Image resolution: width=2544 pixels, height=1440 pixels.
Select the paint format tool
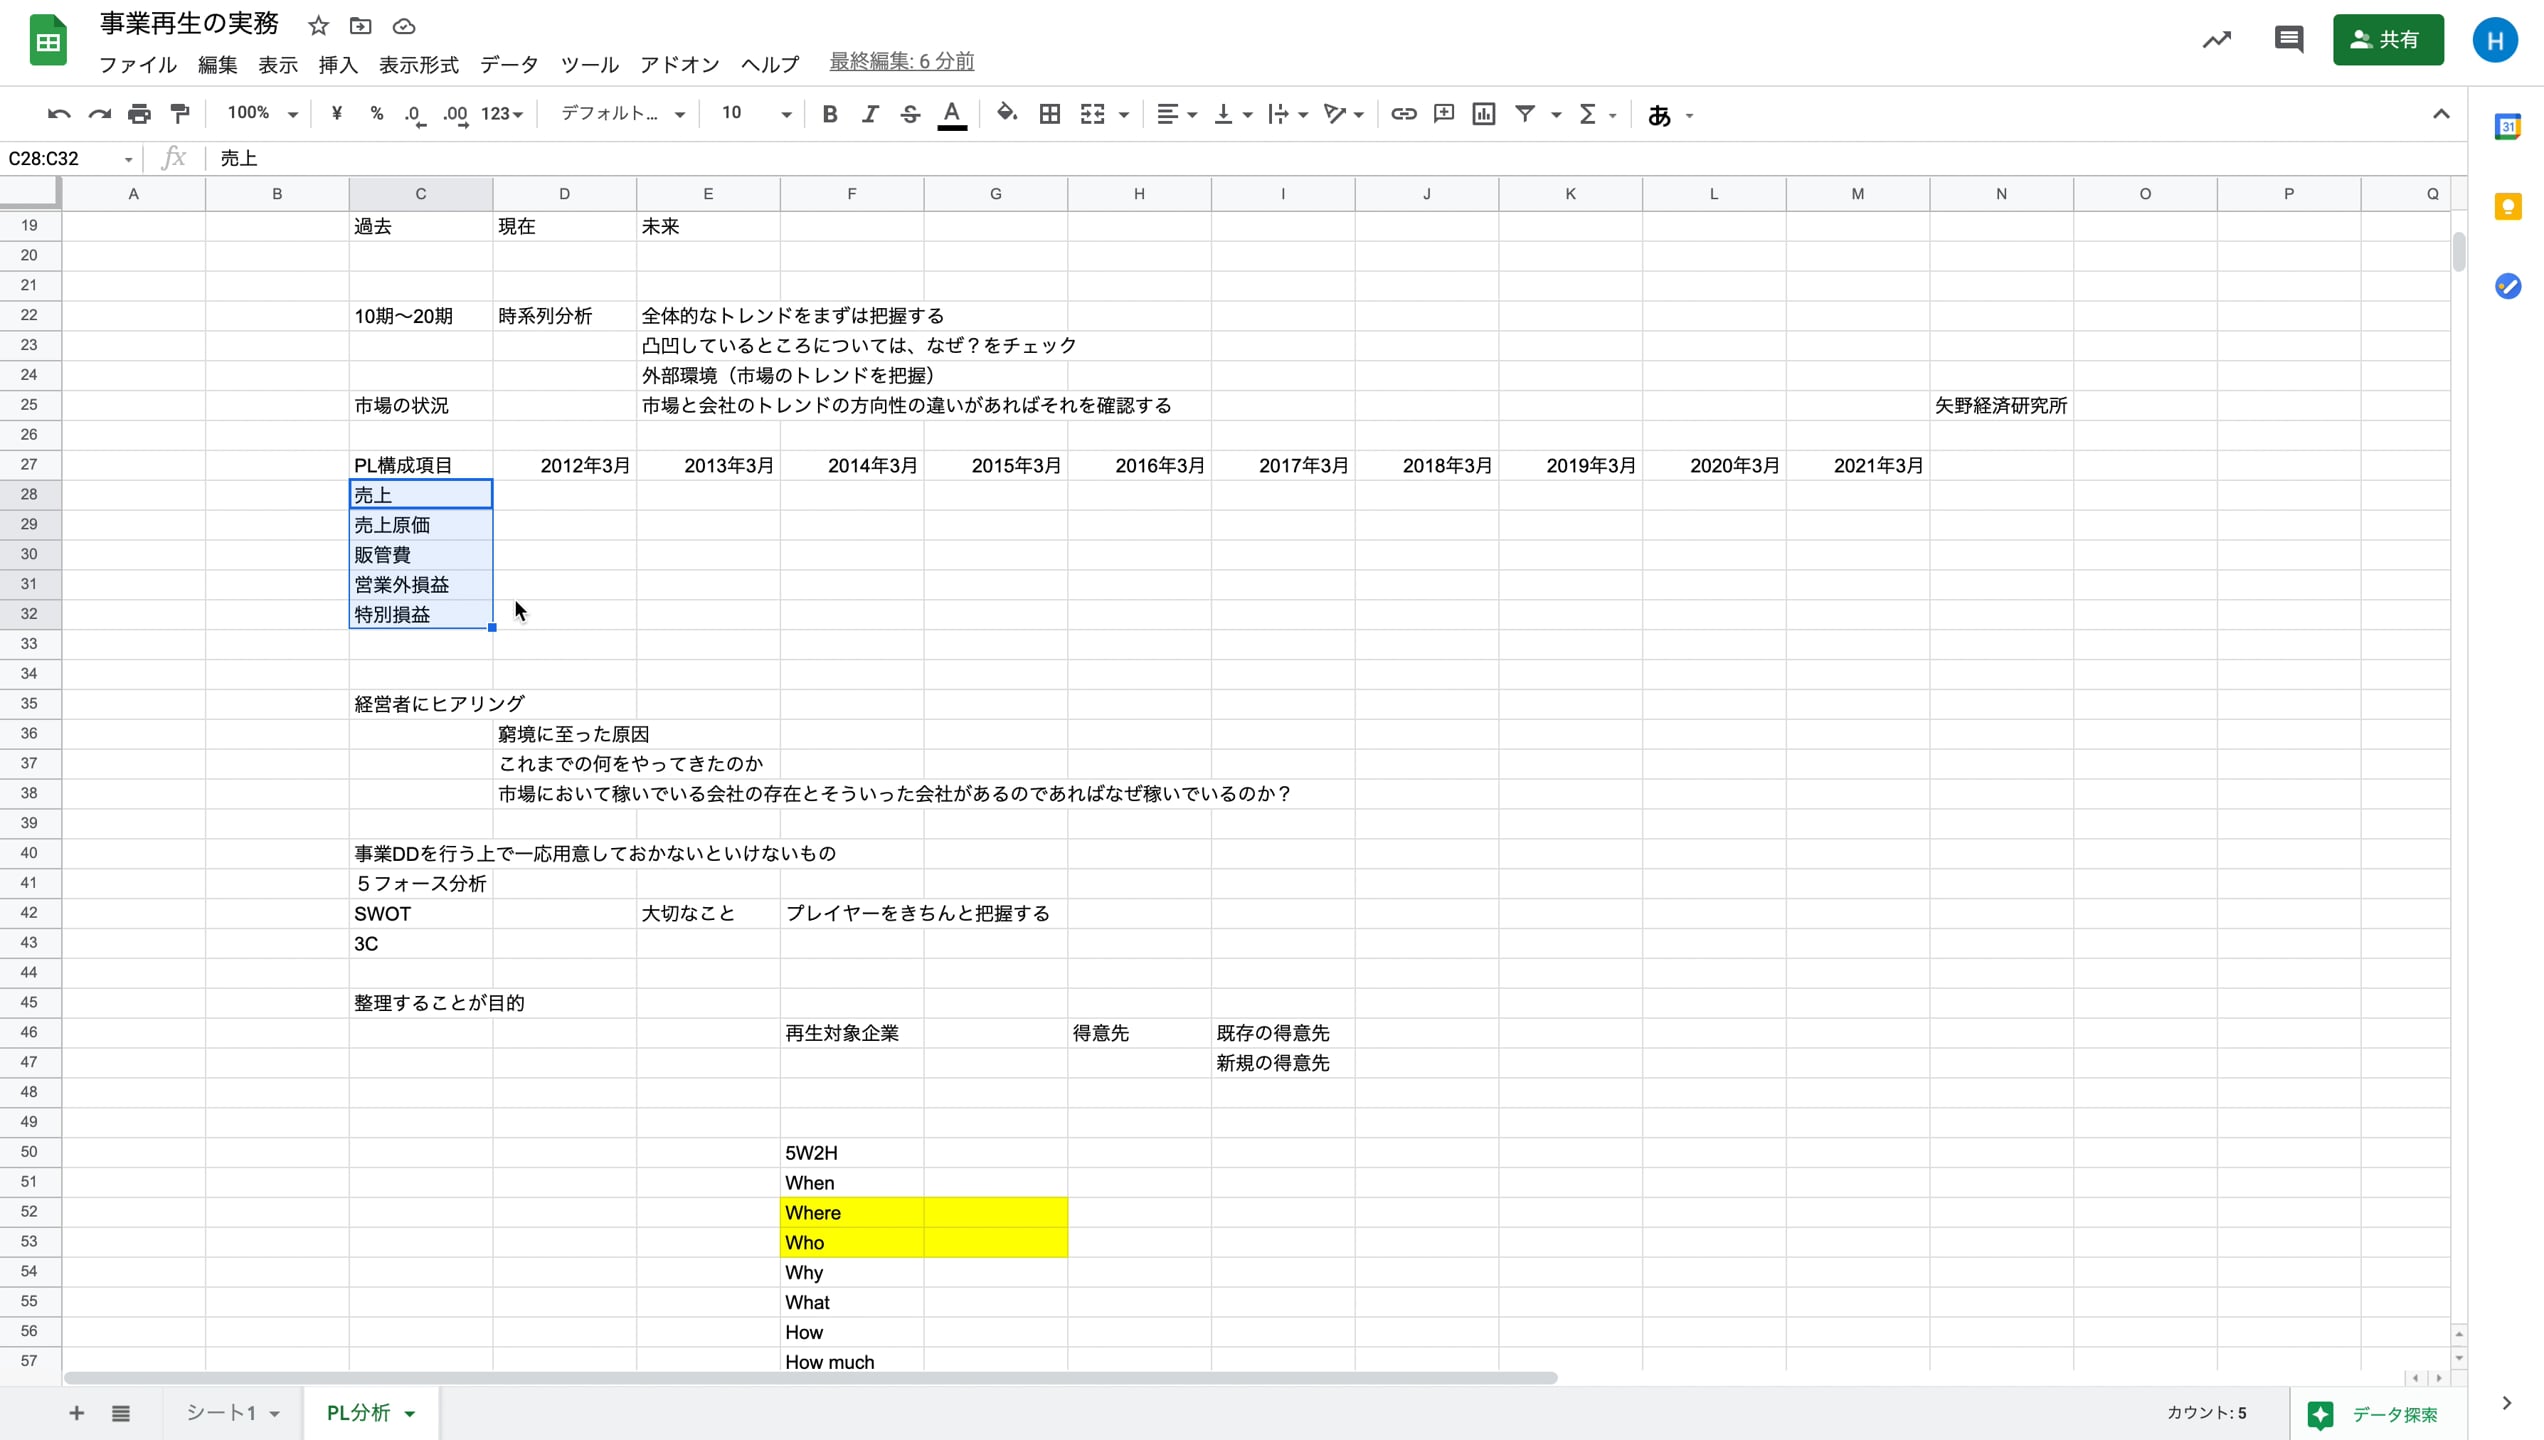coord(180,113)
